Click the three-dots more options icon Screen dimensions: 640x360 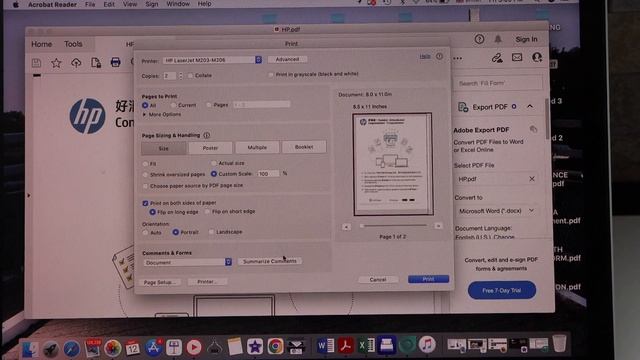point(458,58)
